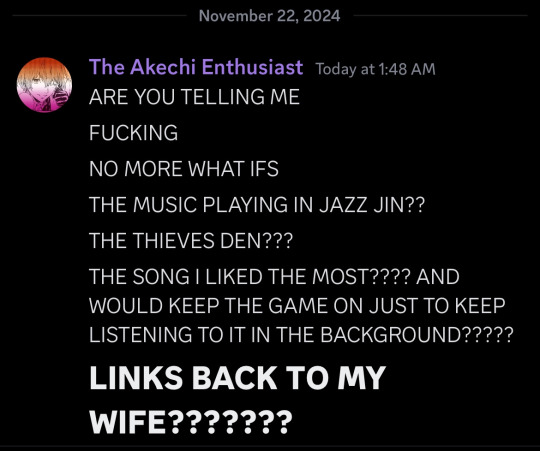Select the NO MORE WHAT IFS message
Image resolution: width=540 pixels, height=451 pixels.
(184, 169)
